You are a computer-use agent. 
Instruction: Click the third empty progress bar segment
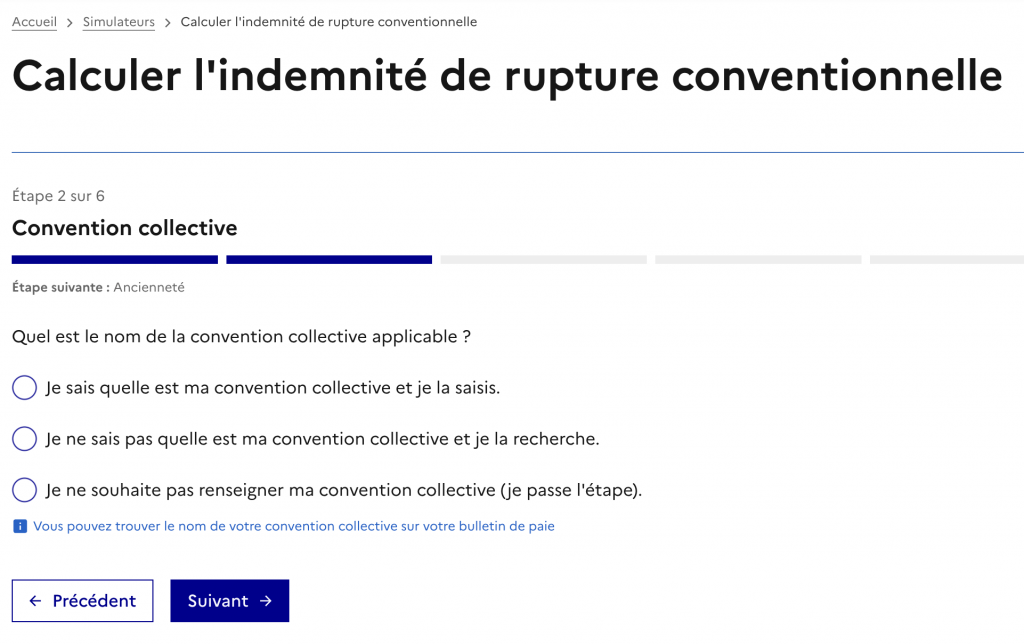(542, 259)
